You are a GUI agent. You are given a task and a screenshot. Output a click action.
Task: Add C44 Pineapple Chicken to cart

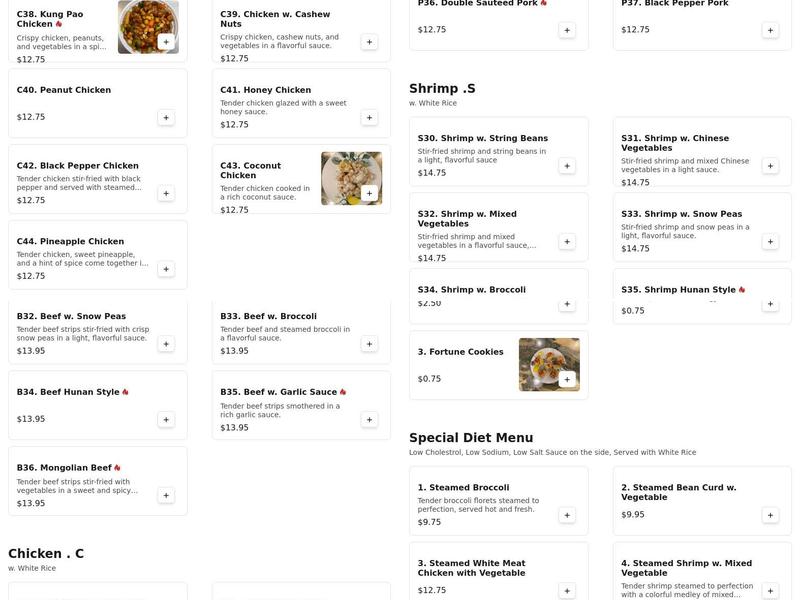click(166, 269)
